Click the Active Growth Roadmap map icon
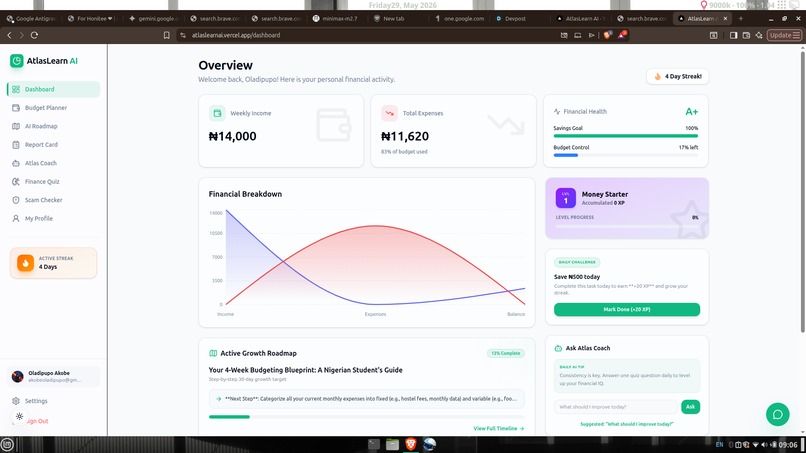Viewport: 806px width, 453px height. tap(213, 353)
